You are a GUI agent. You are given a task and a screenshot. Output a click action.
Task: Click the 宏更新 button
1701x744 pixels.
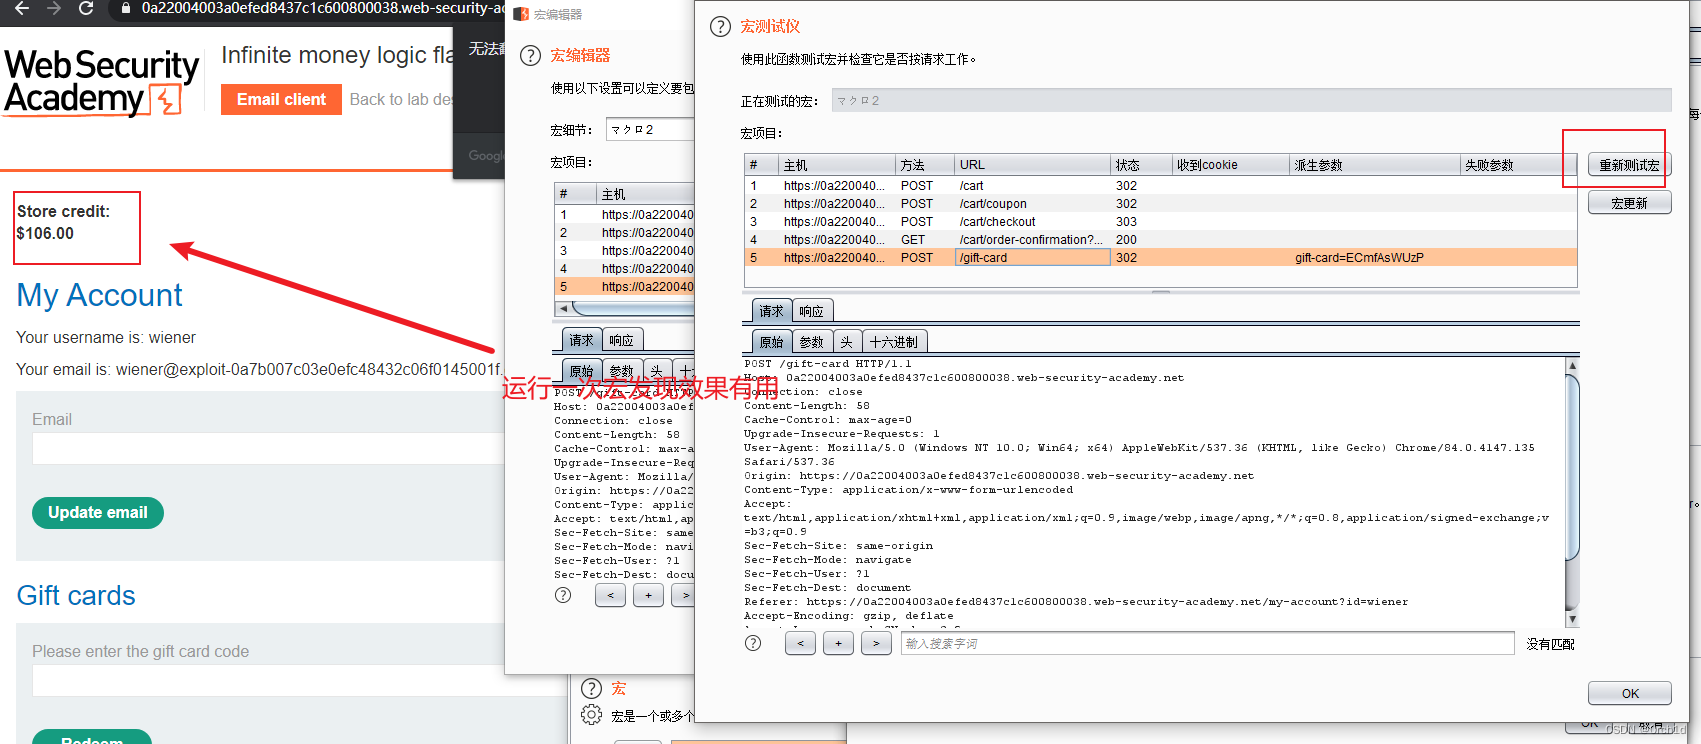tap(1629, 203)
